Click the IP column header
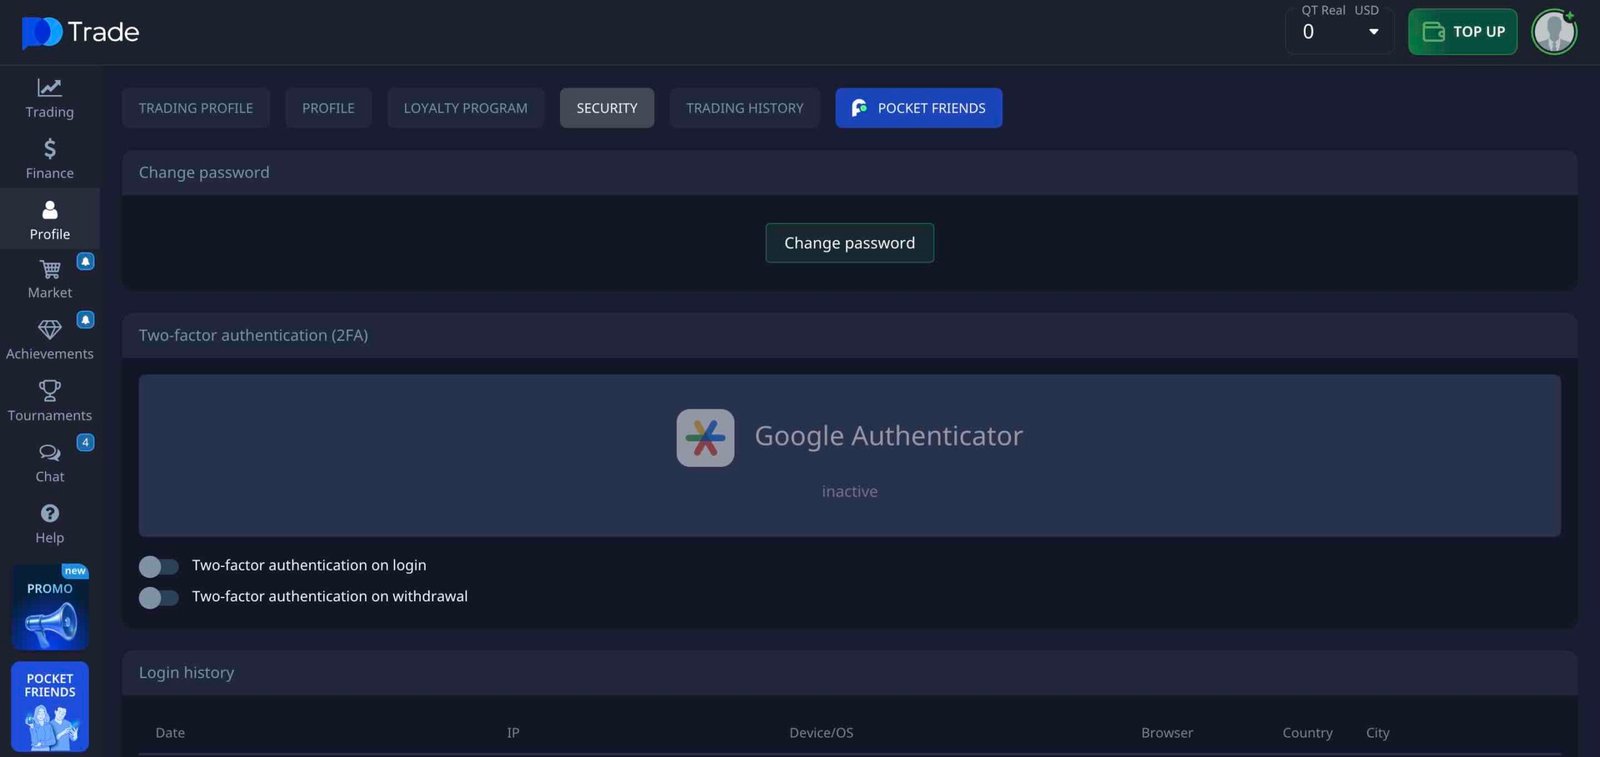The image size is (1600, 757). tap(513, 733)
